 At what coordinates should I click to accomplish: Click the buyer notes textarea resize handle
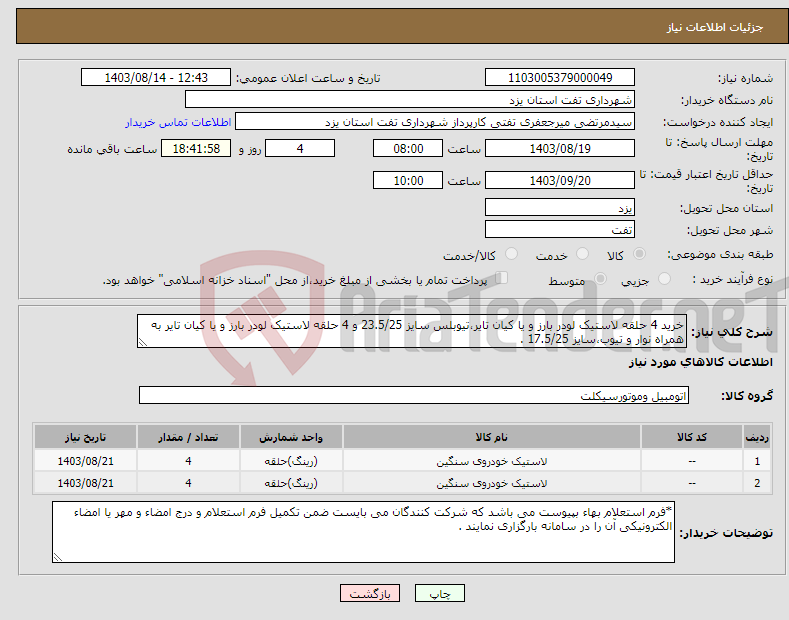(58, 557)
